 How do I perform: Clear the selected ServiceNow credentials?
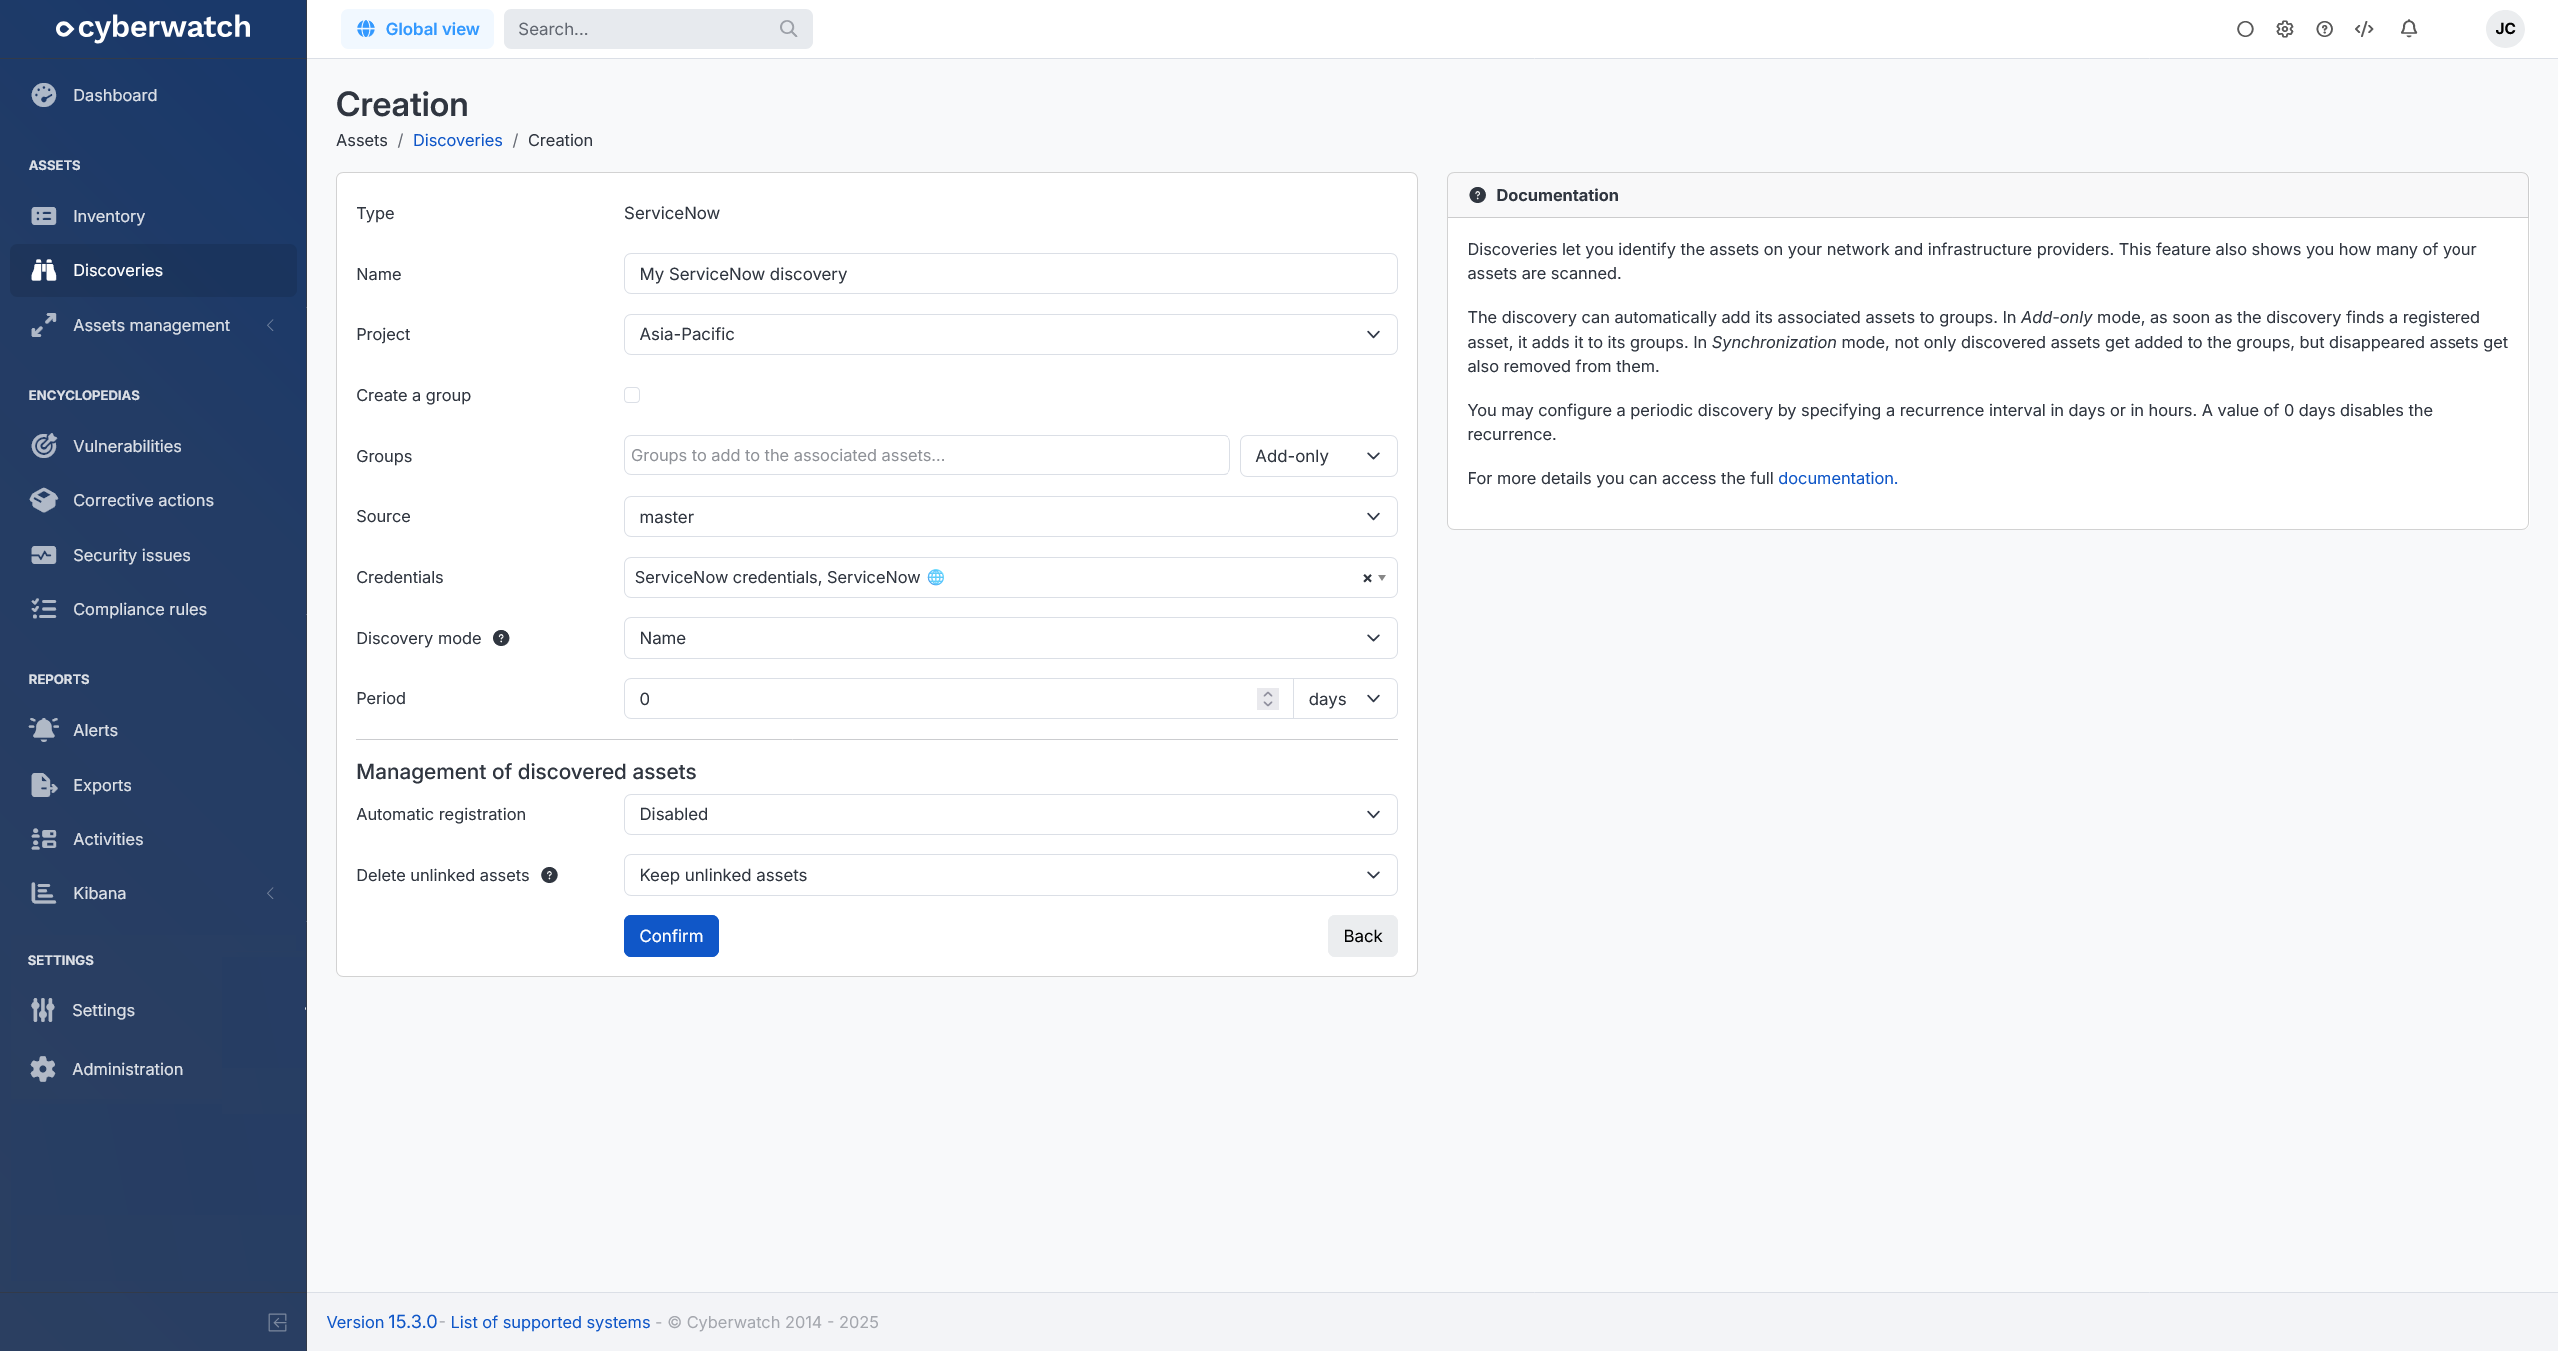coord(1366,578)
